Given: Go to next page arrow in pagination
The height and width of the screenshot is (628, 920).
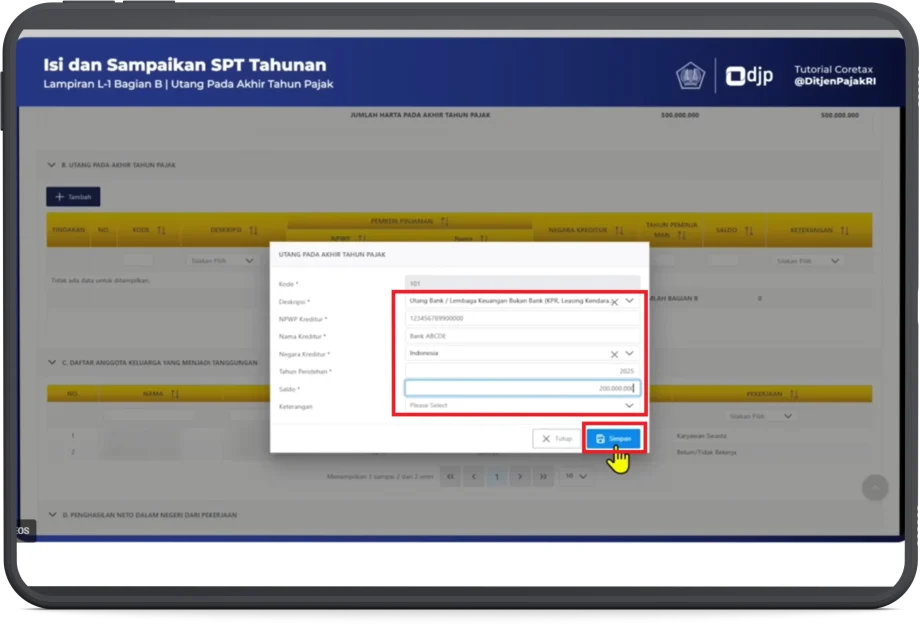Looking at the screenshot, I should click(519, 477).
